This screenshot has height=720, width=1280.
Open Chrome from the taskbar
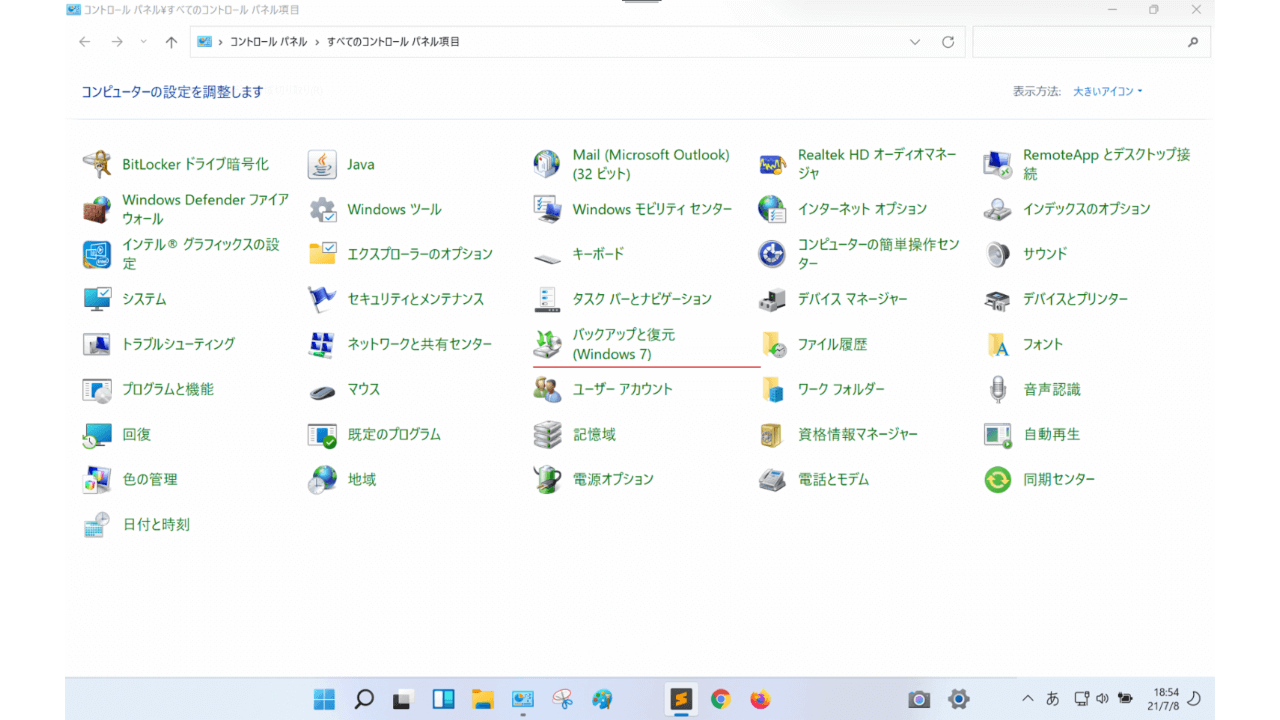coord(720,699)
